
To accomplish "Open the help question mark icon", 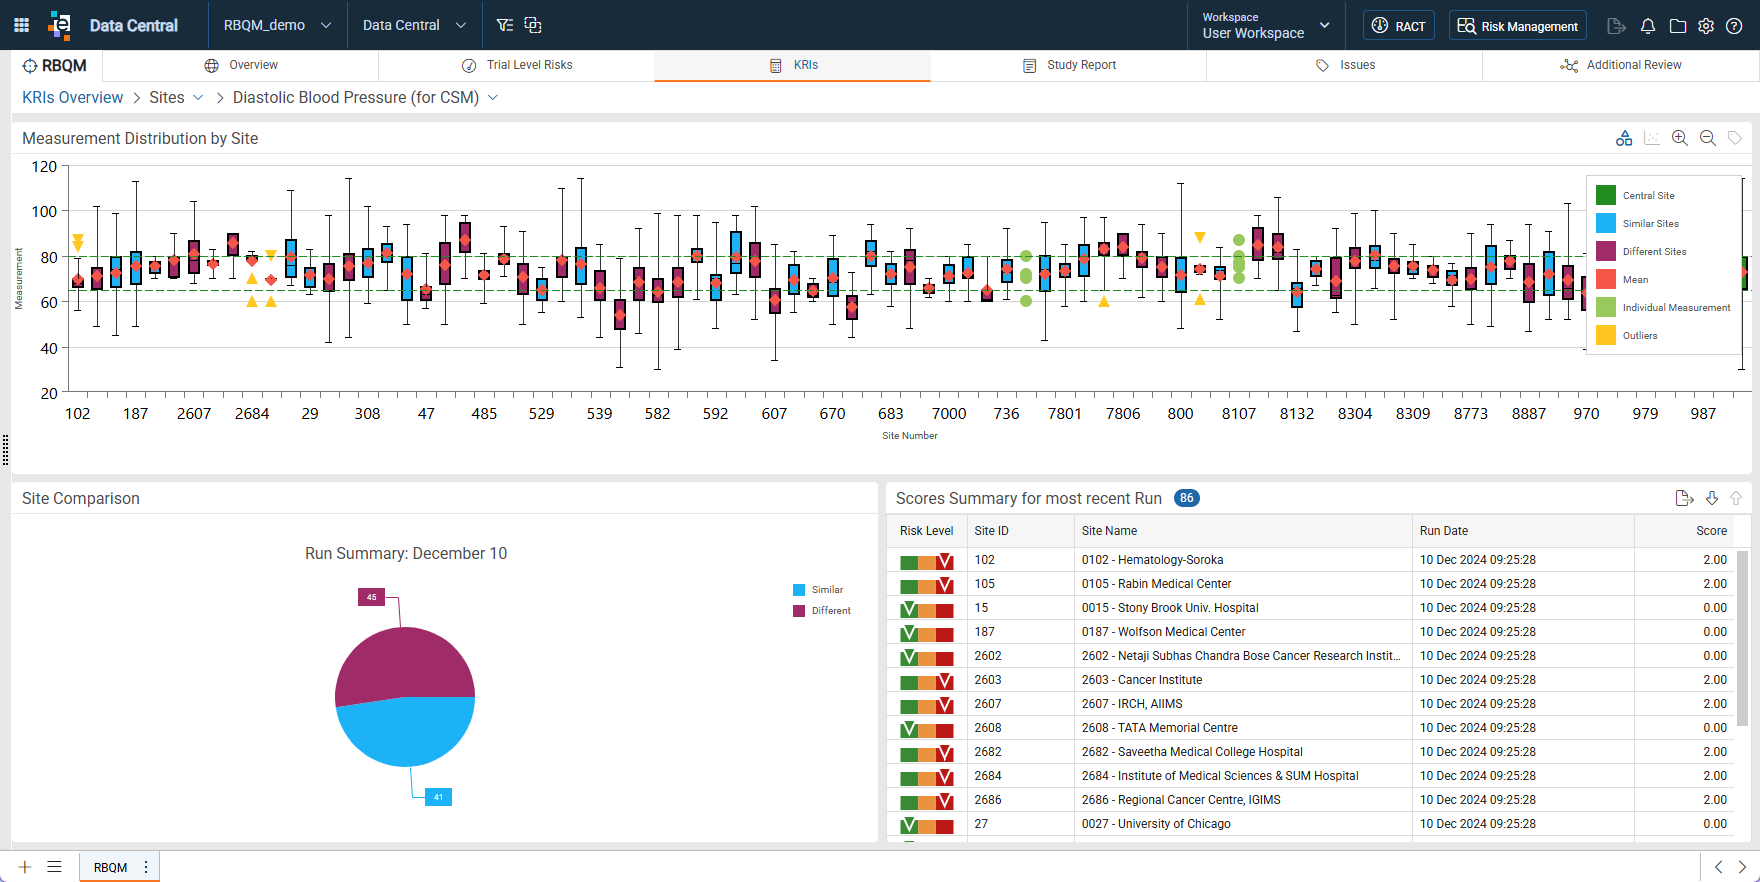I will (x=1734, y=26).
